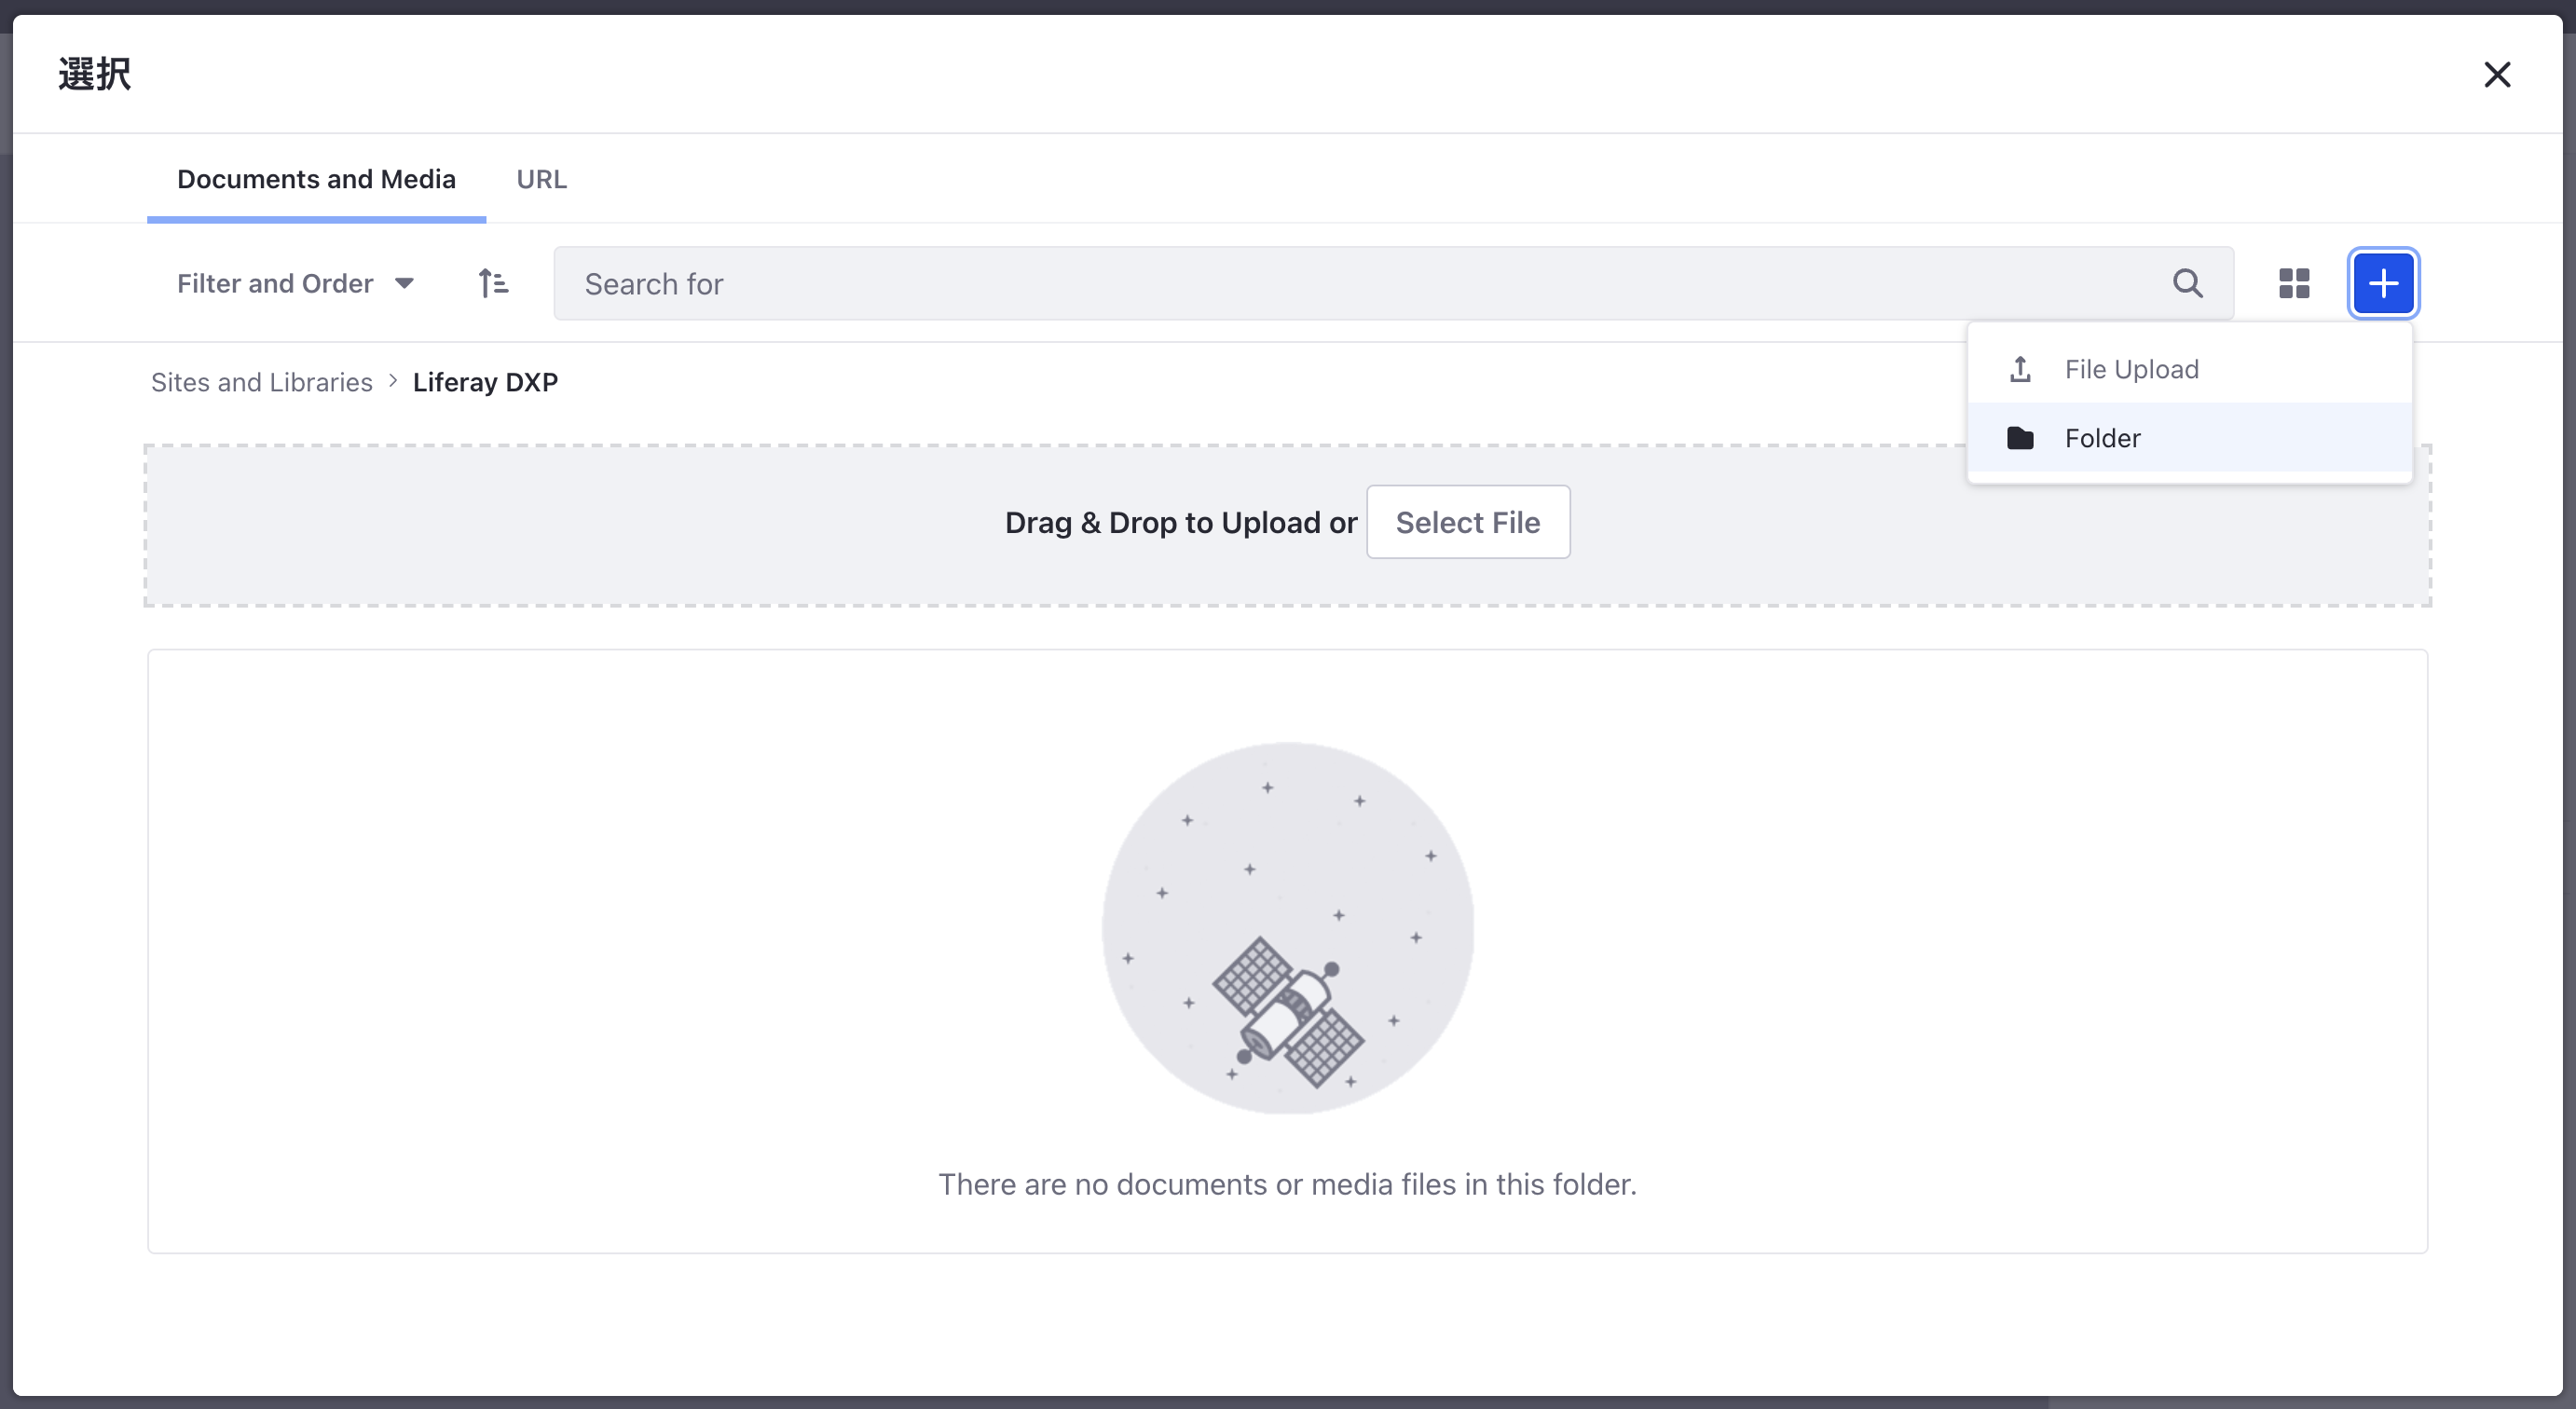Screen dimensions: 2576x1409
Task: Select the Documents and Media tab
Action: click(x=316, y=179)
